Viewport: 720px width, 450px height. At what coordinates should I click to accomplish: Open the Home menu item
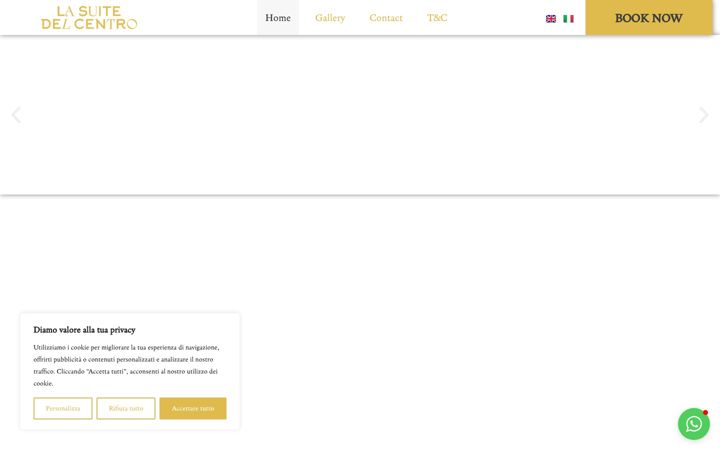[x=278, y=17]
